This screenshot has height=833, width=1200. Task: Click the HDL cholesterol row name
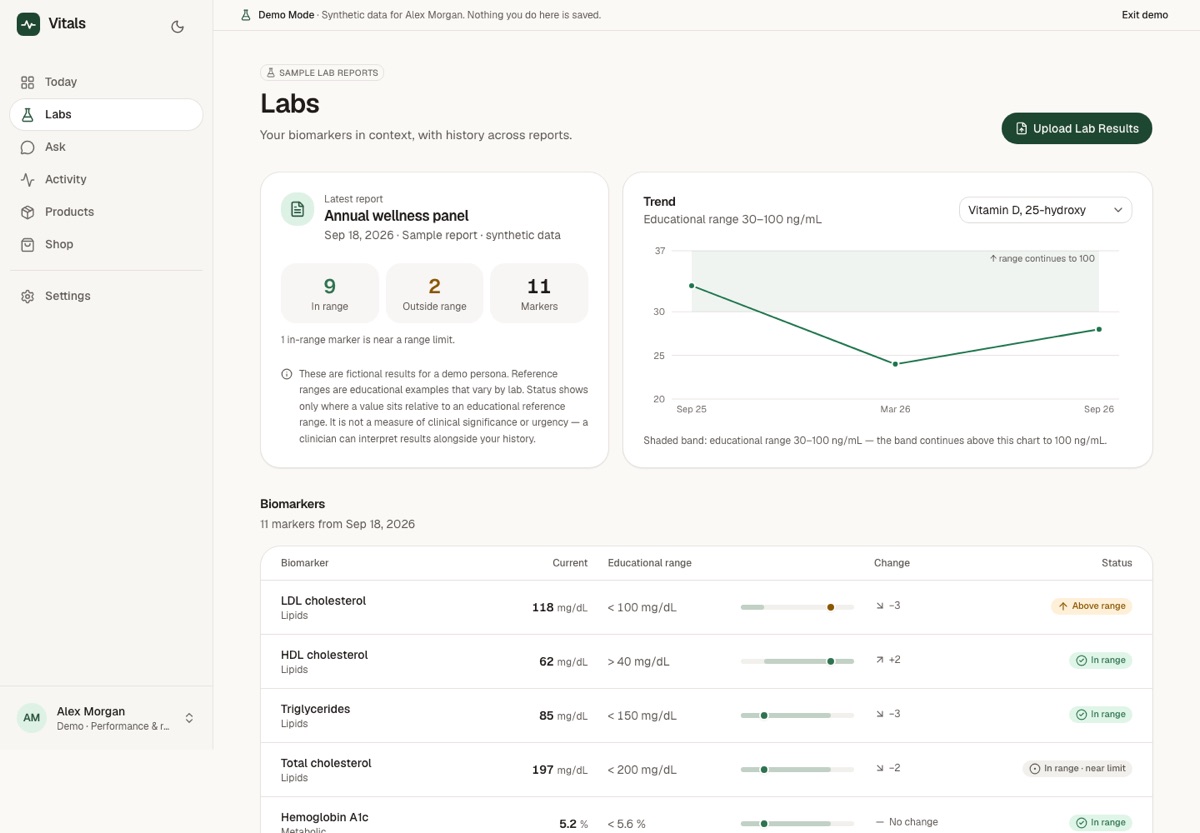[x=324, y=655]
